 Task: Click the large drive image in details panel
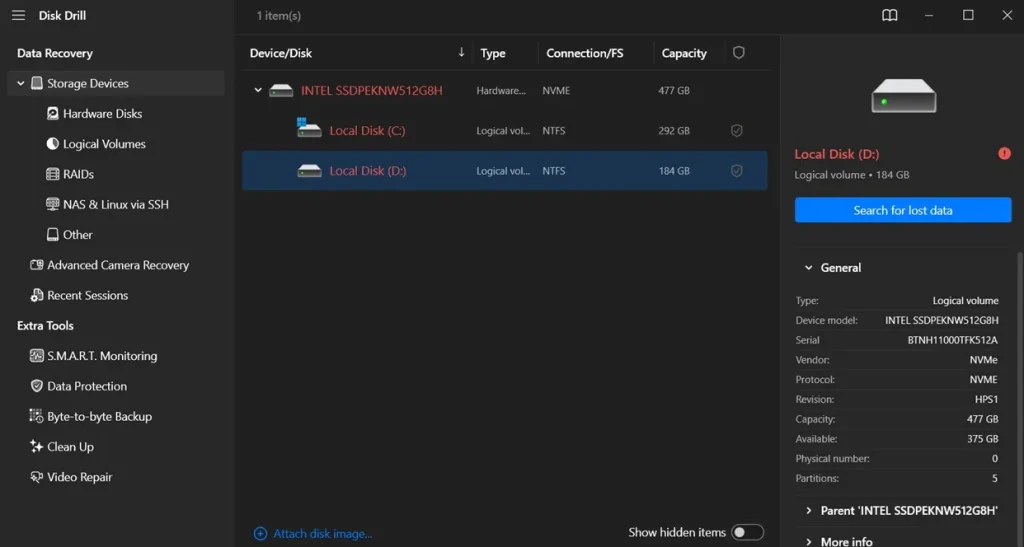(x=903, y=95)
